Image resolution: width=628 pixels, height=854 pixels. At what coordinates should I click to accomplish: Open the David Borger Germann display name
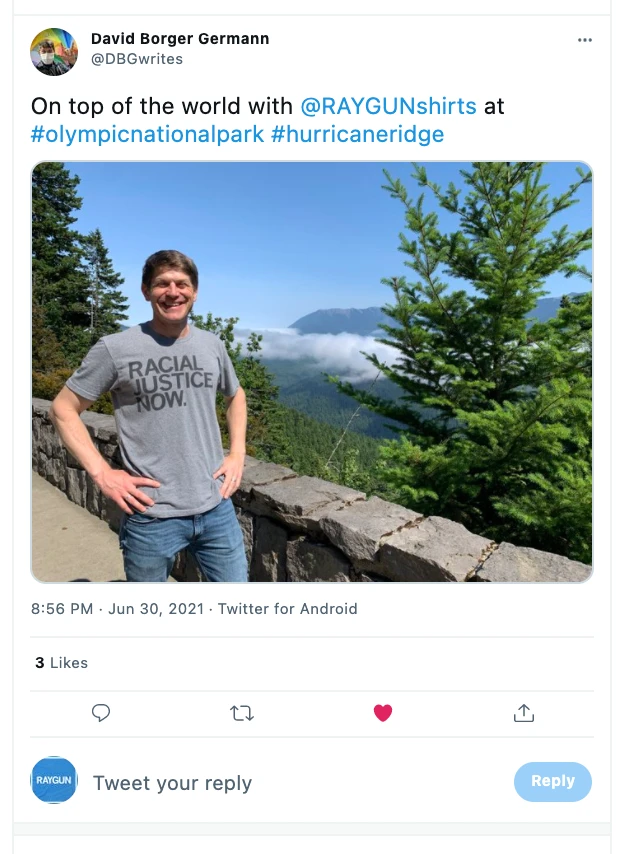coord(180,39)
